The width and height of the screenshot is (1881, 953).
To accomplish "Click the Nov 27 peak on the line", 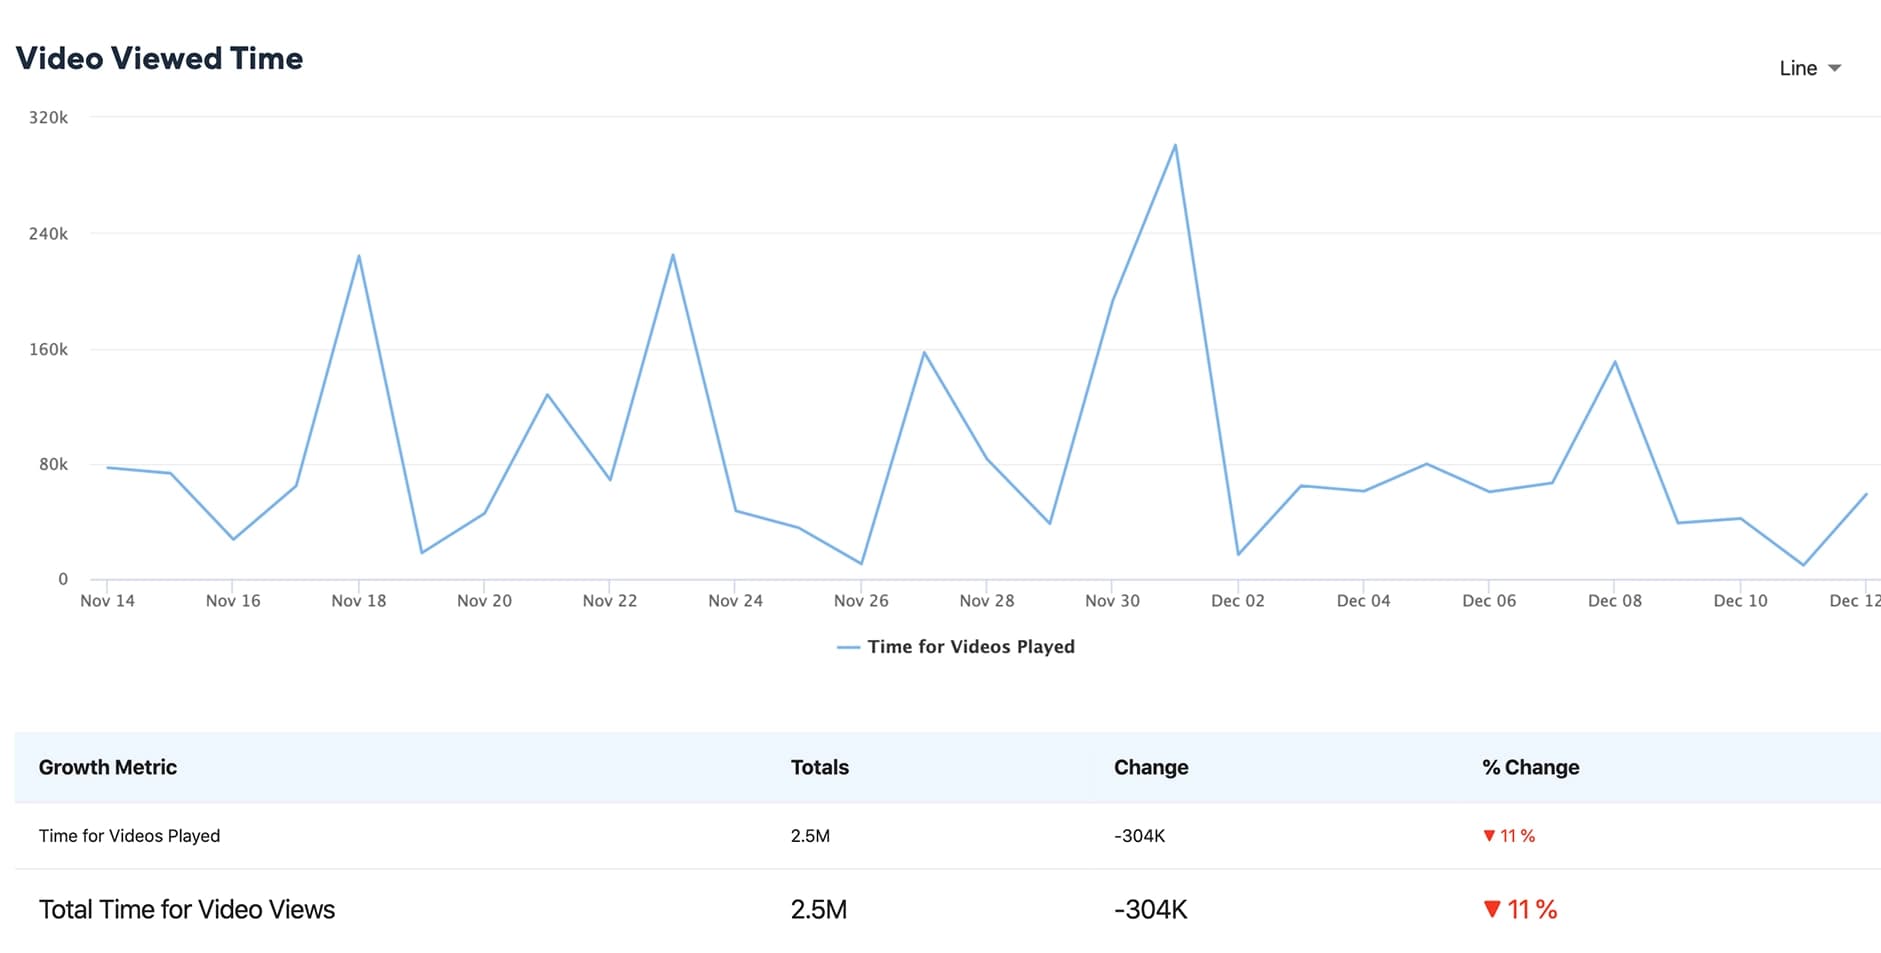I will (924, 352).
